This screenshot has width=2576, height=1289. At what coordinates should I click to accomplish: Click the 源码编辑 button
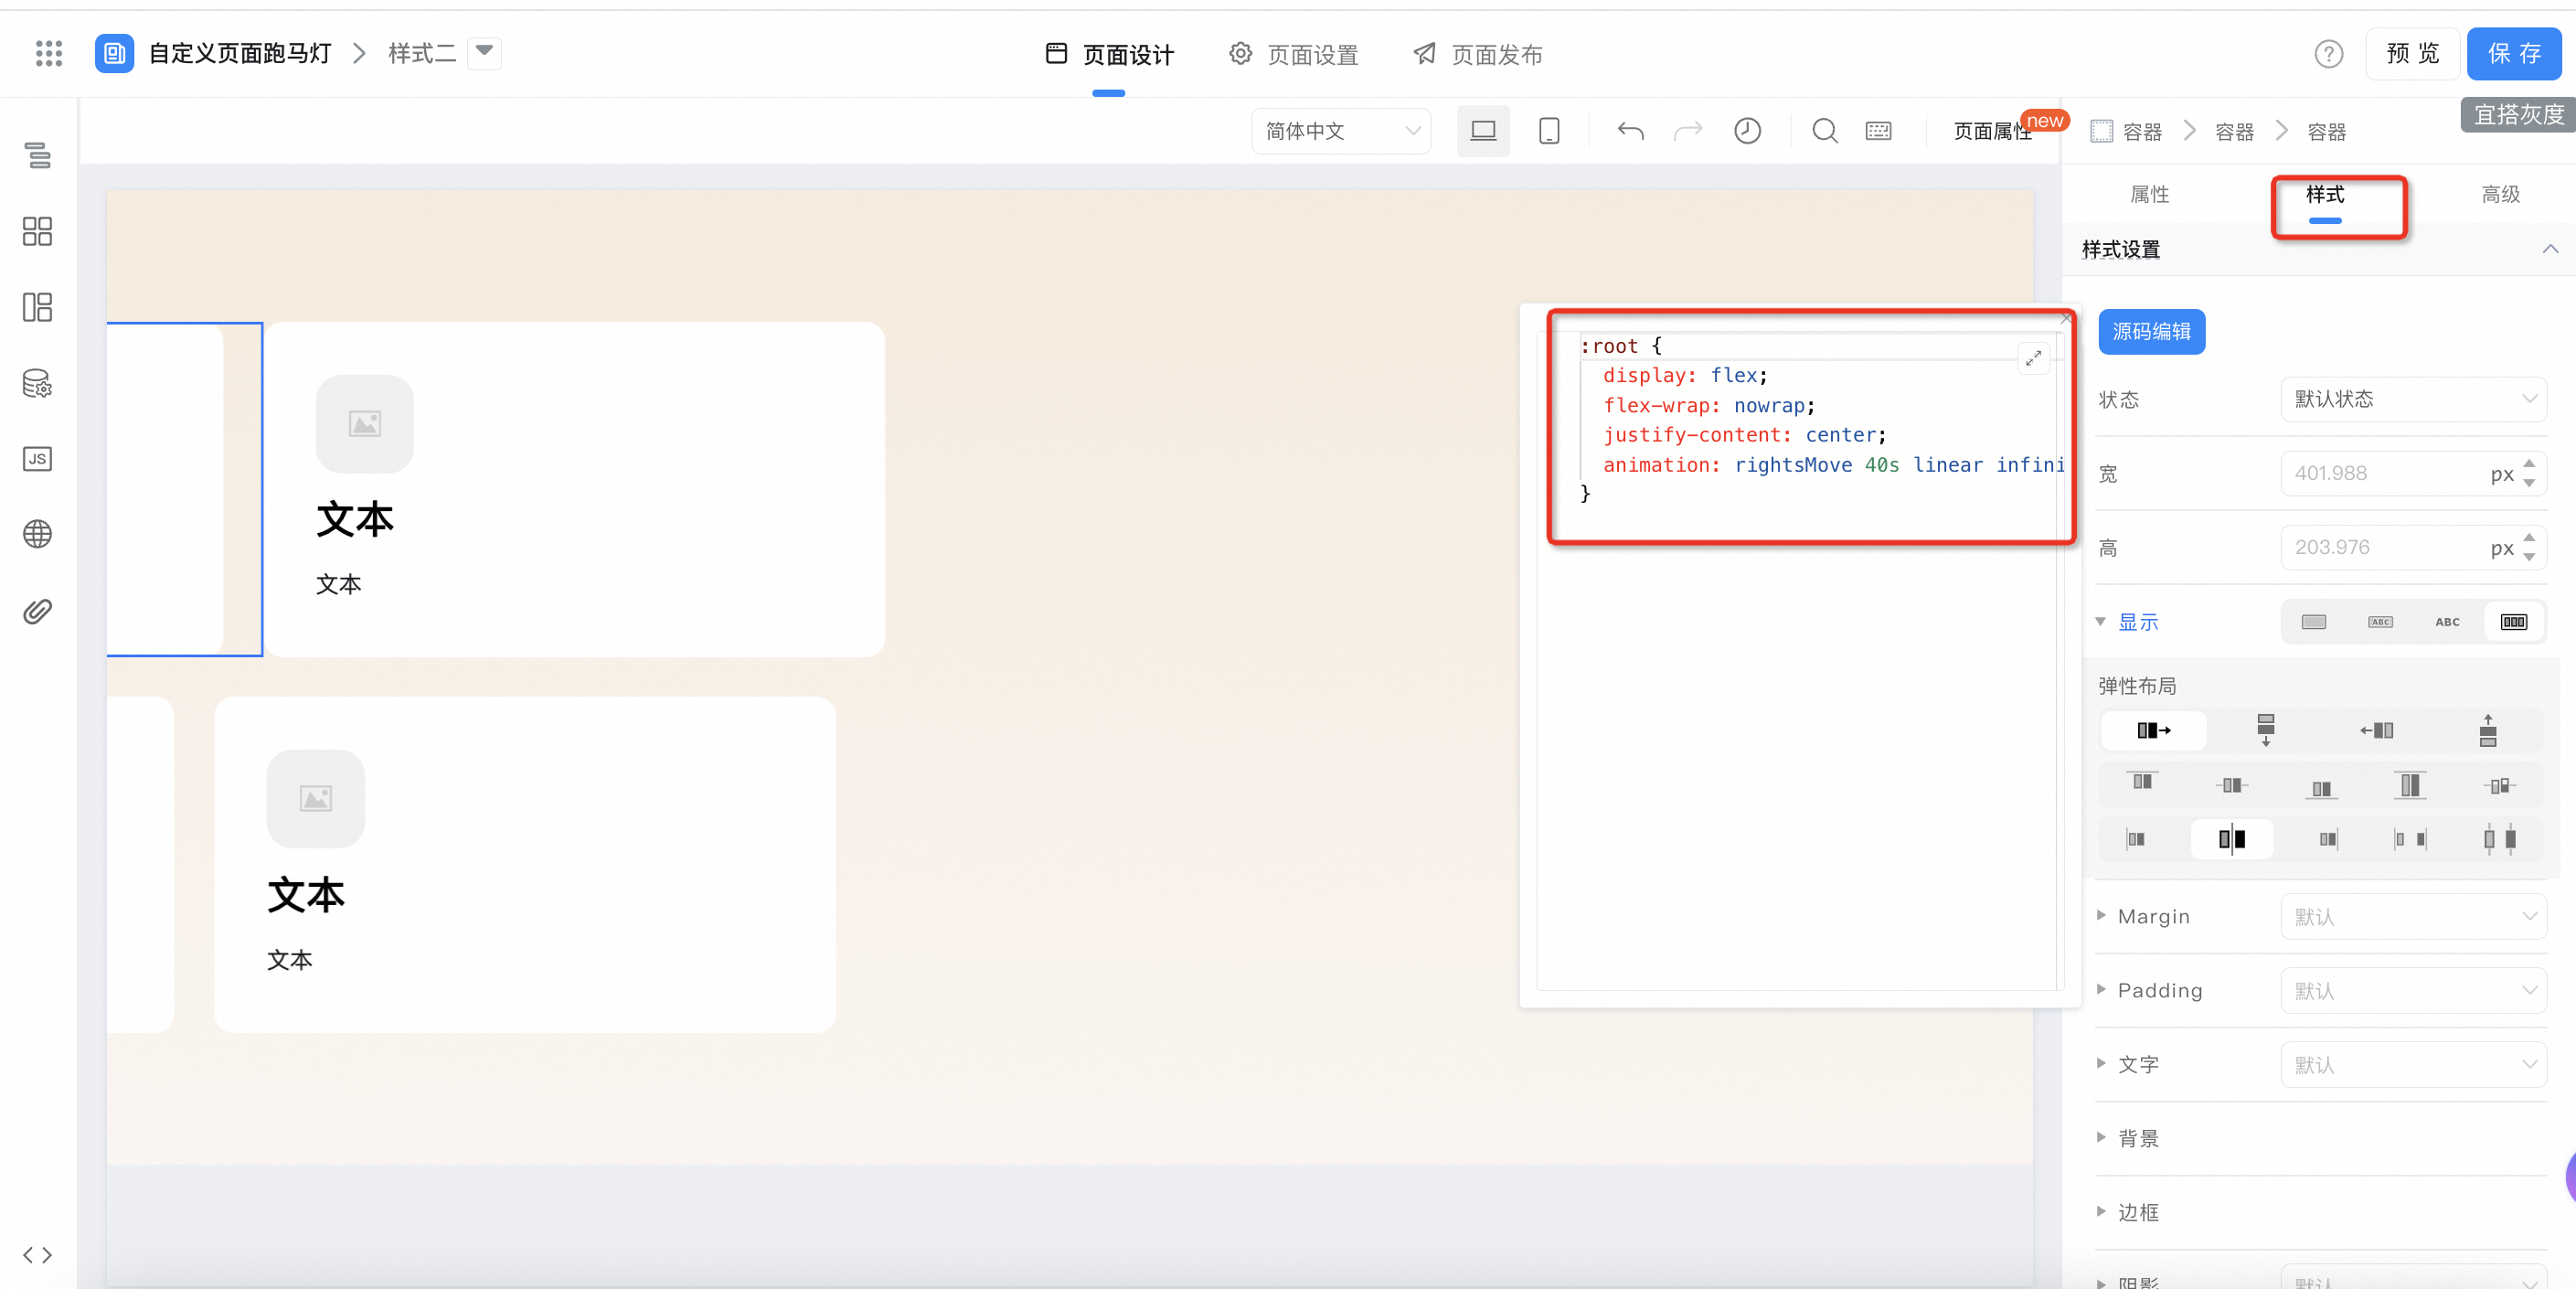pyautogui.click(x=2151, y=332)
